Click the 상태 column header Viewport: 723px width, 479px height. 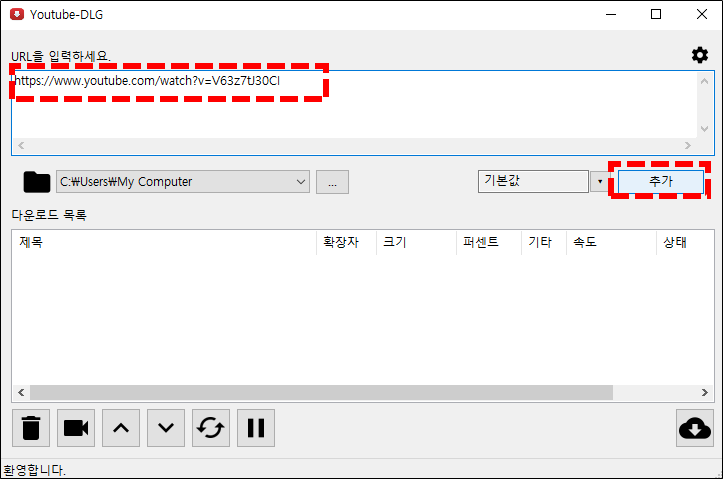(685, 242)
